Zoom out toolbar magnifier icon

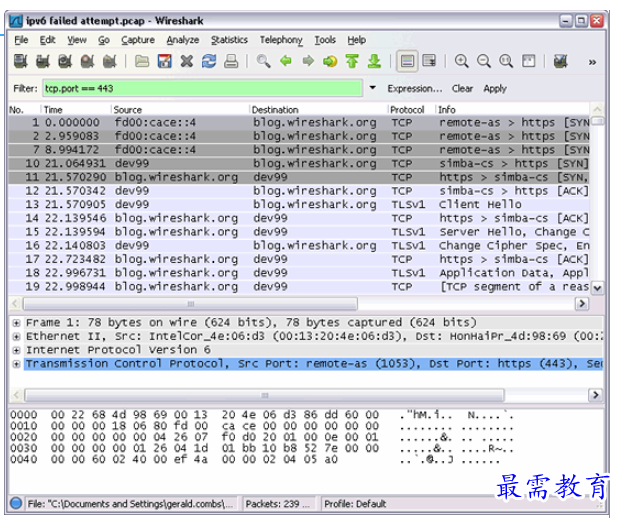[484, 61]
